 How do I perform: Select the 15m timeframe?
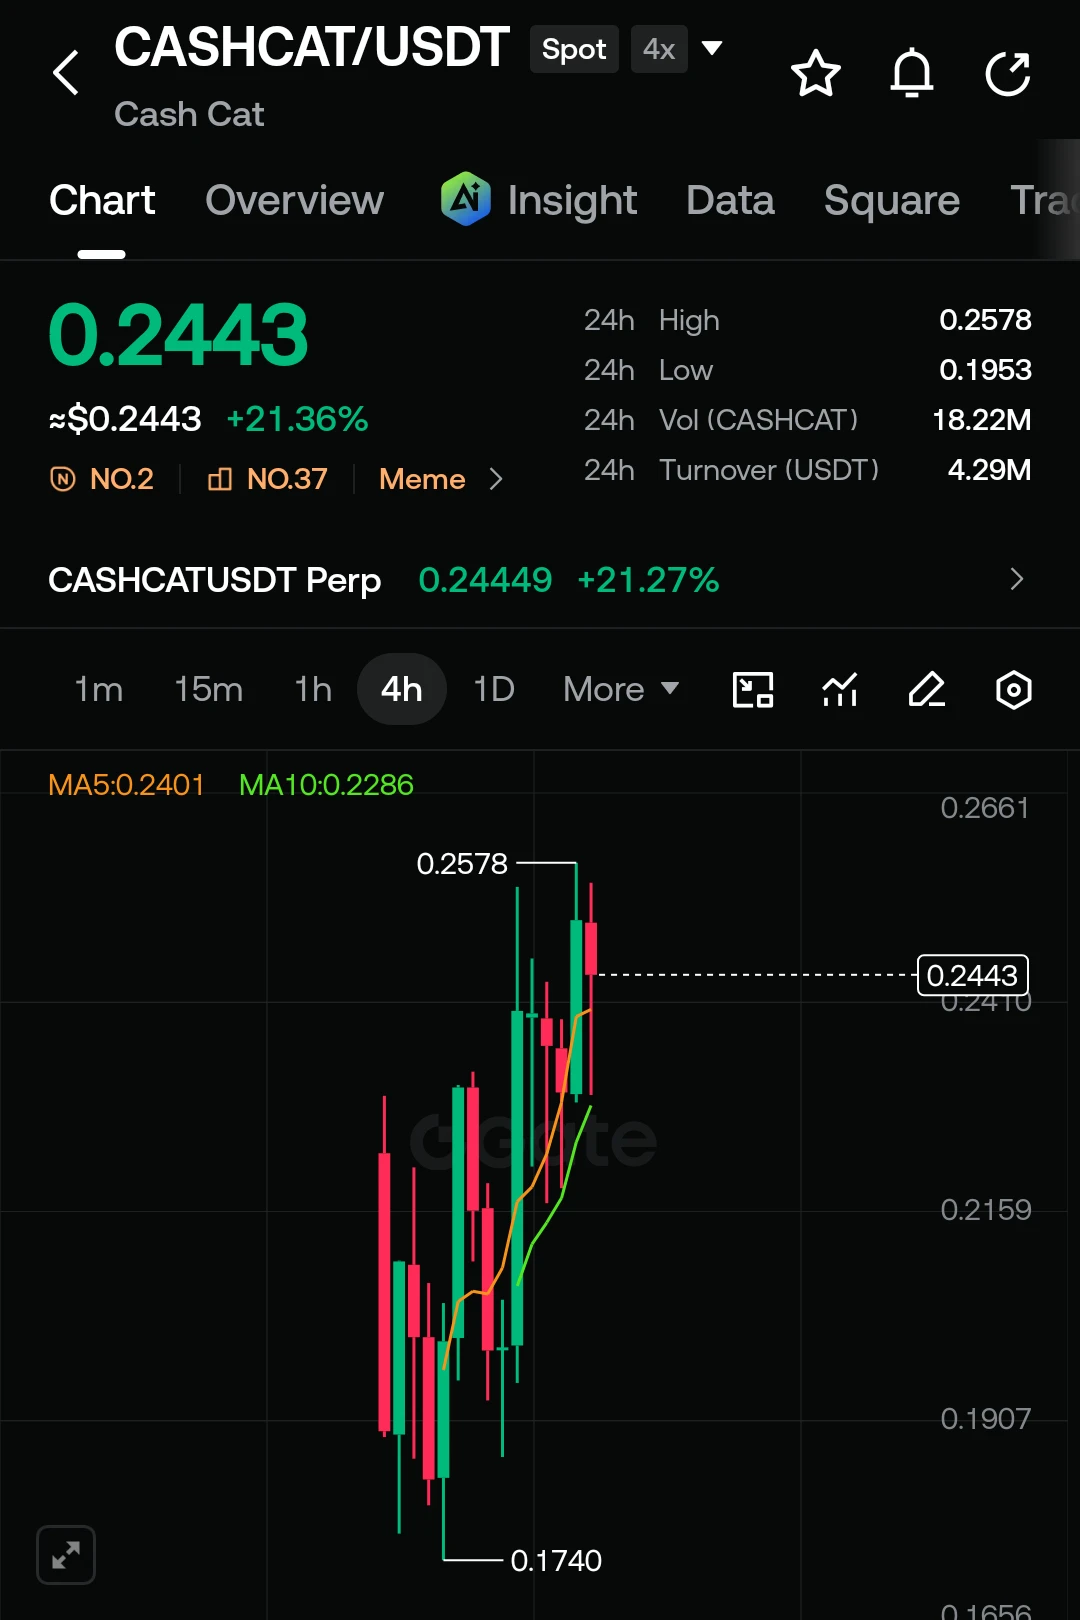click(208, 689)
